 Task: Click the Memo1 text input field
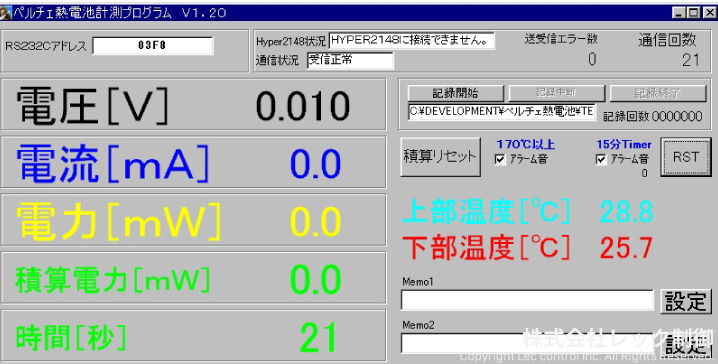[x=527, y=300]
